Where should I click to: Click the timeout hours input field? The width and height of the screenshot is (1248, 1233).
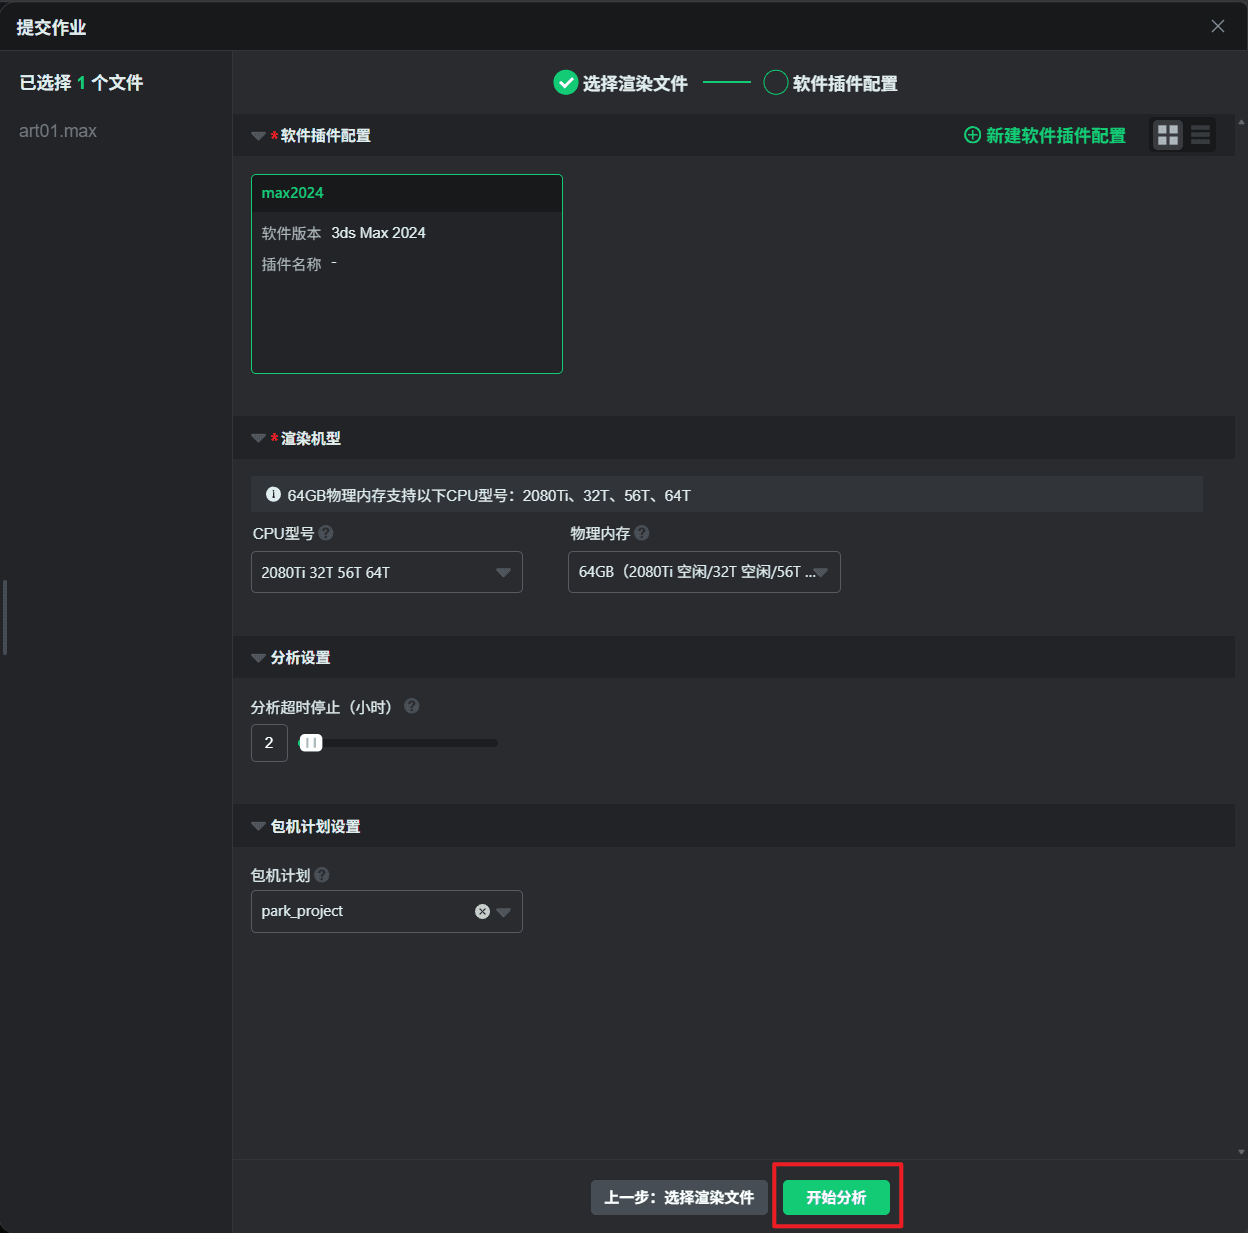[x=269, y=743]
